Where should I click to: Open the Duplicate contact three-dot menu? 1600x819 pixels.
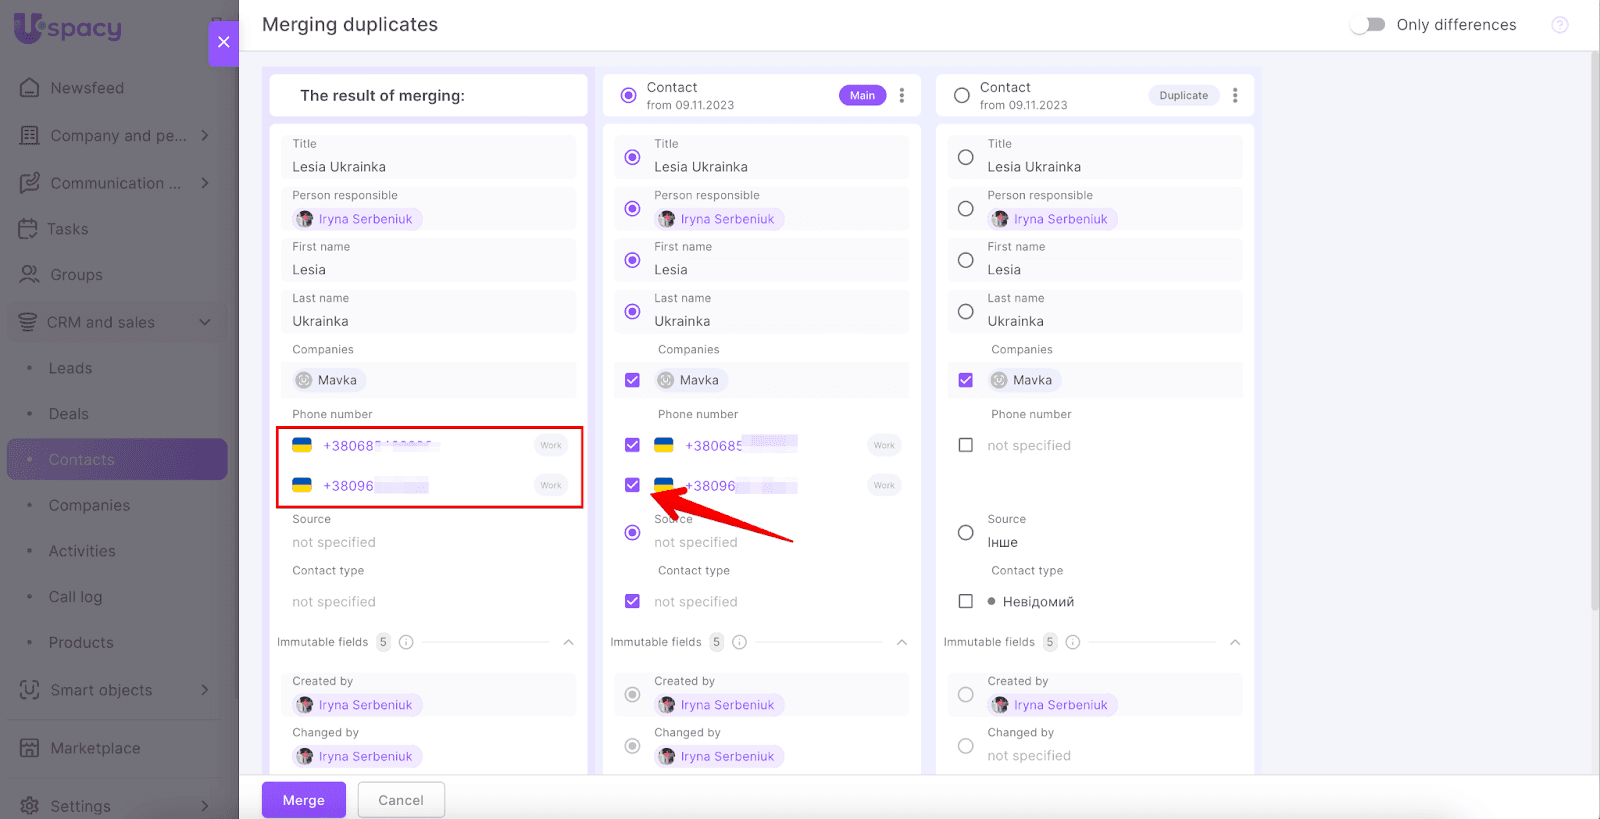1235,96
